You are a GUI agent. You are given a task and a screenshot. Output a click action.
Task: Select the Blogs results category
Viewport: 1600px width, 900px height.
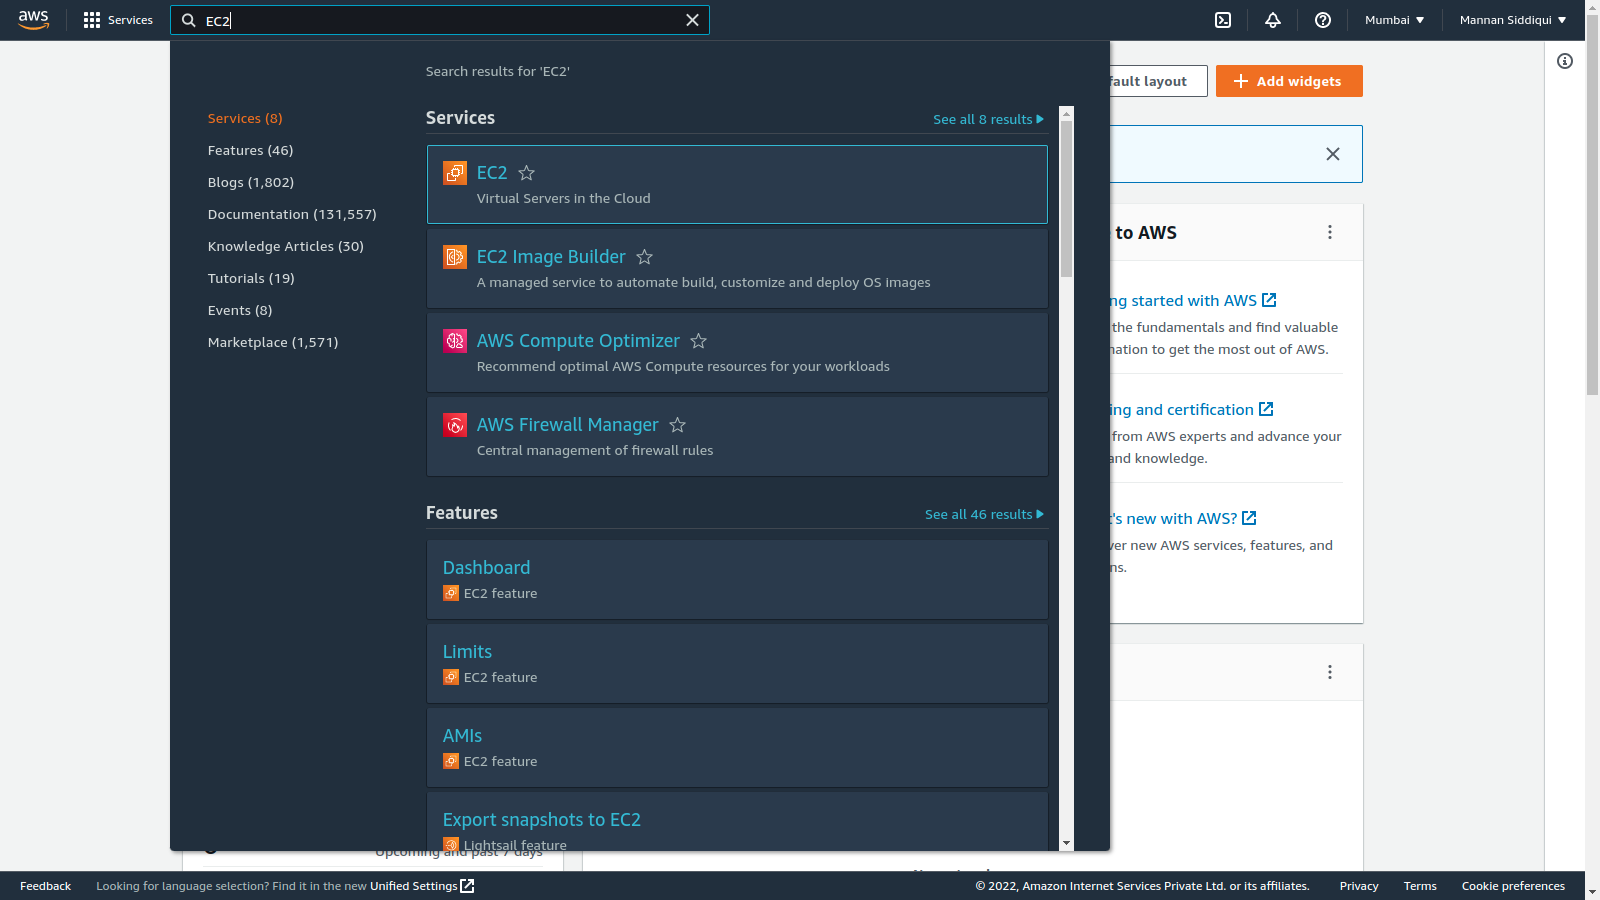click(x=250, y=182)
